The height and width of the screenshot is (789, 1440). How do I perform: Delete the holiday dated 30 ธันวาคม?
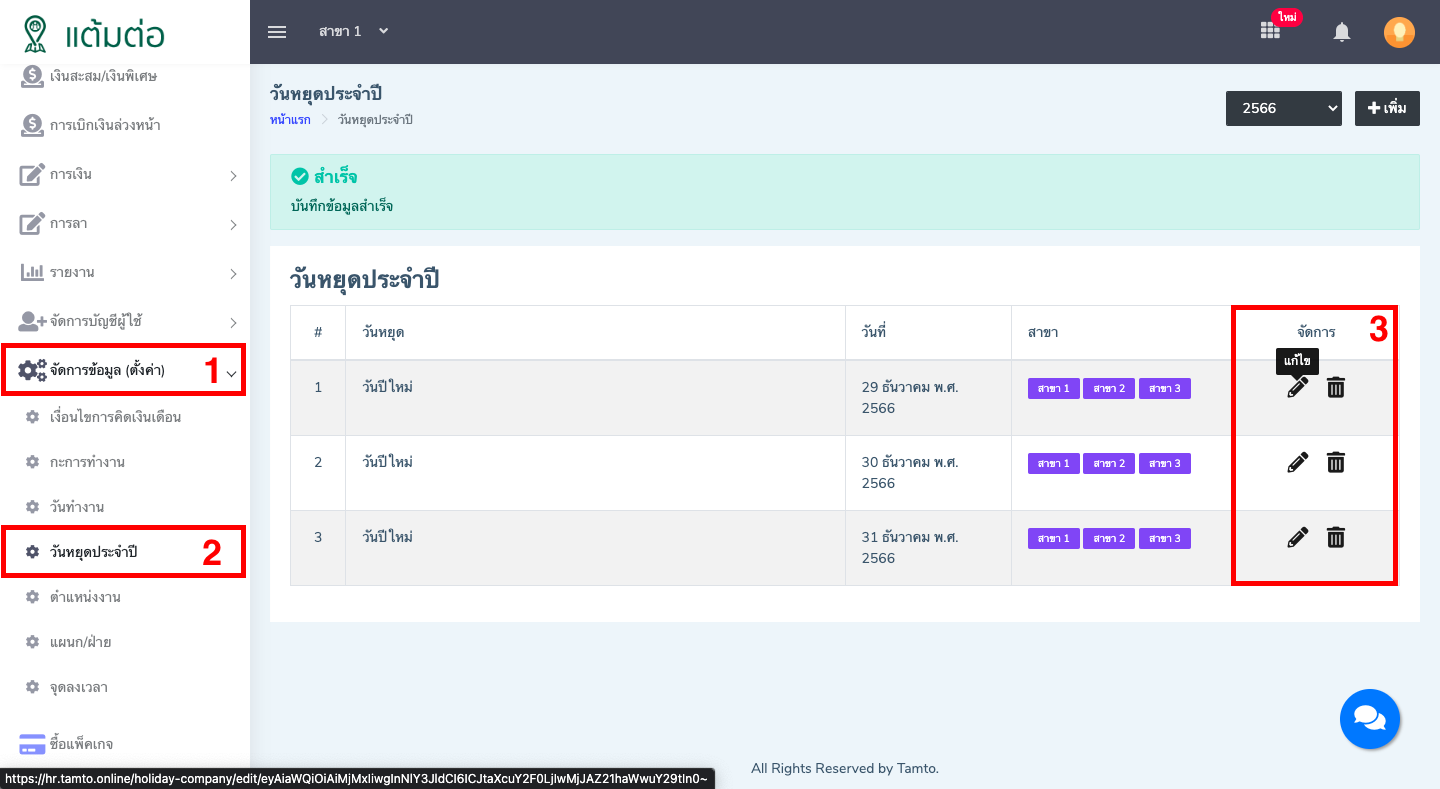click(1335, 462)
